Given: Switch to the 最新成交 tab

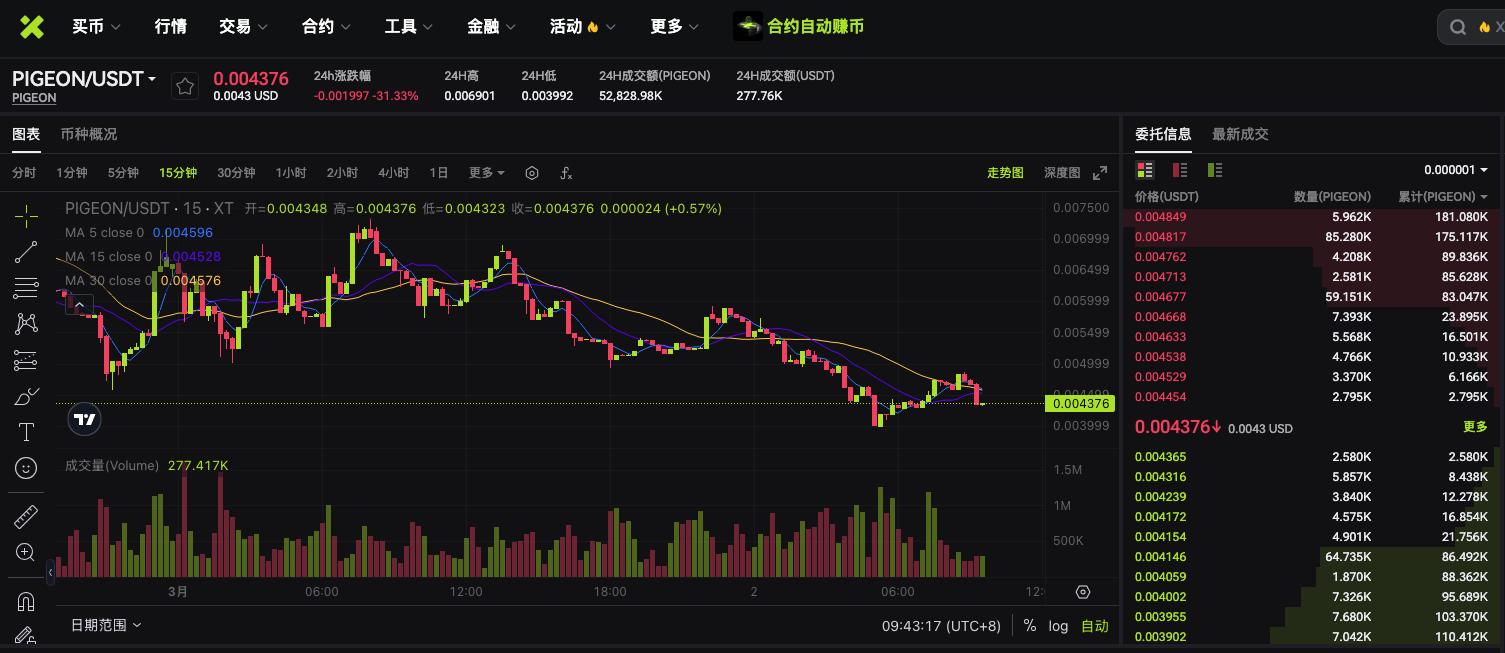Looking at the screenshot, I should pos(1240,134).
